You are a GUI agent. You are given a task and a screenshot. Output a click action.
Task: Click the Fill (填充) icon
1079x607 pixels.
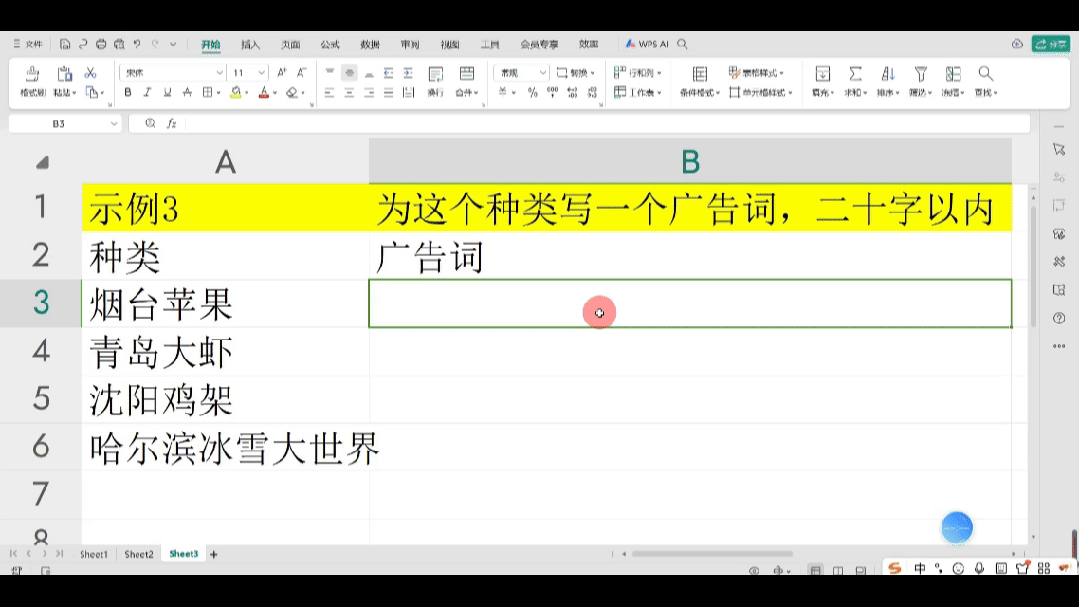822,74
